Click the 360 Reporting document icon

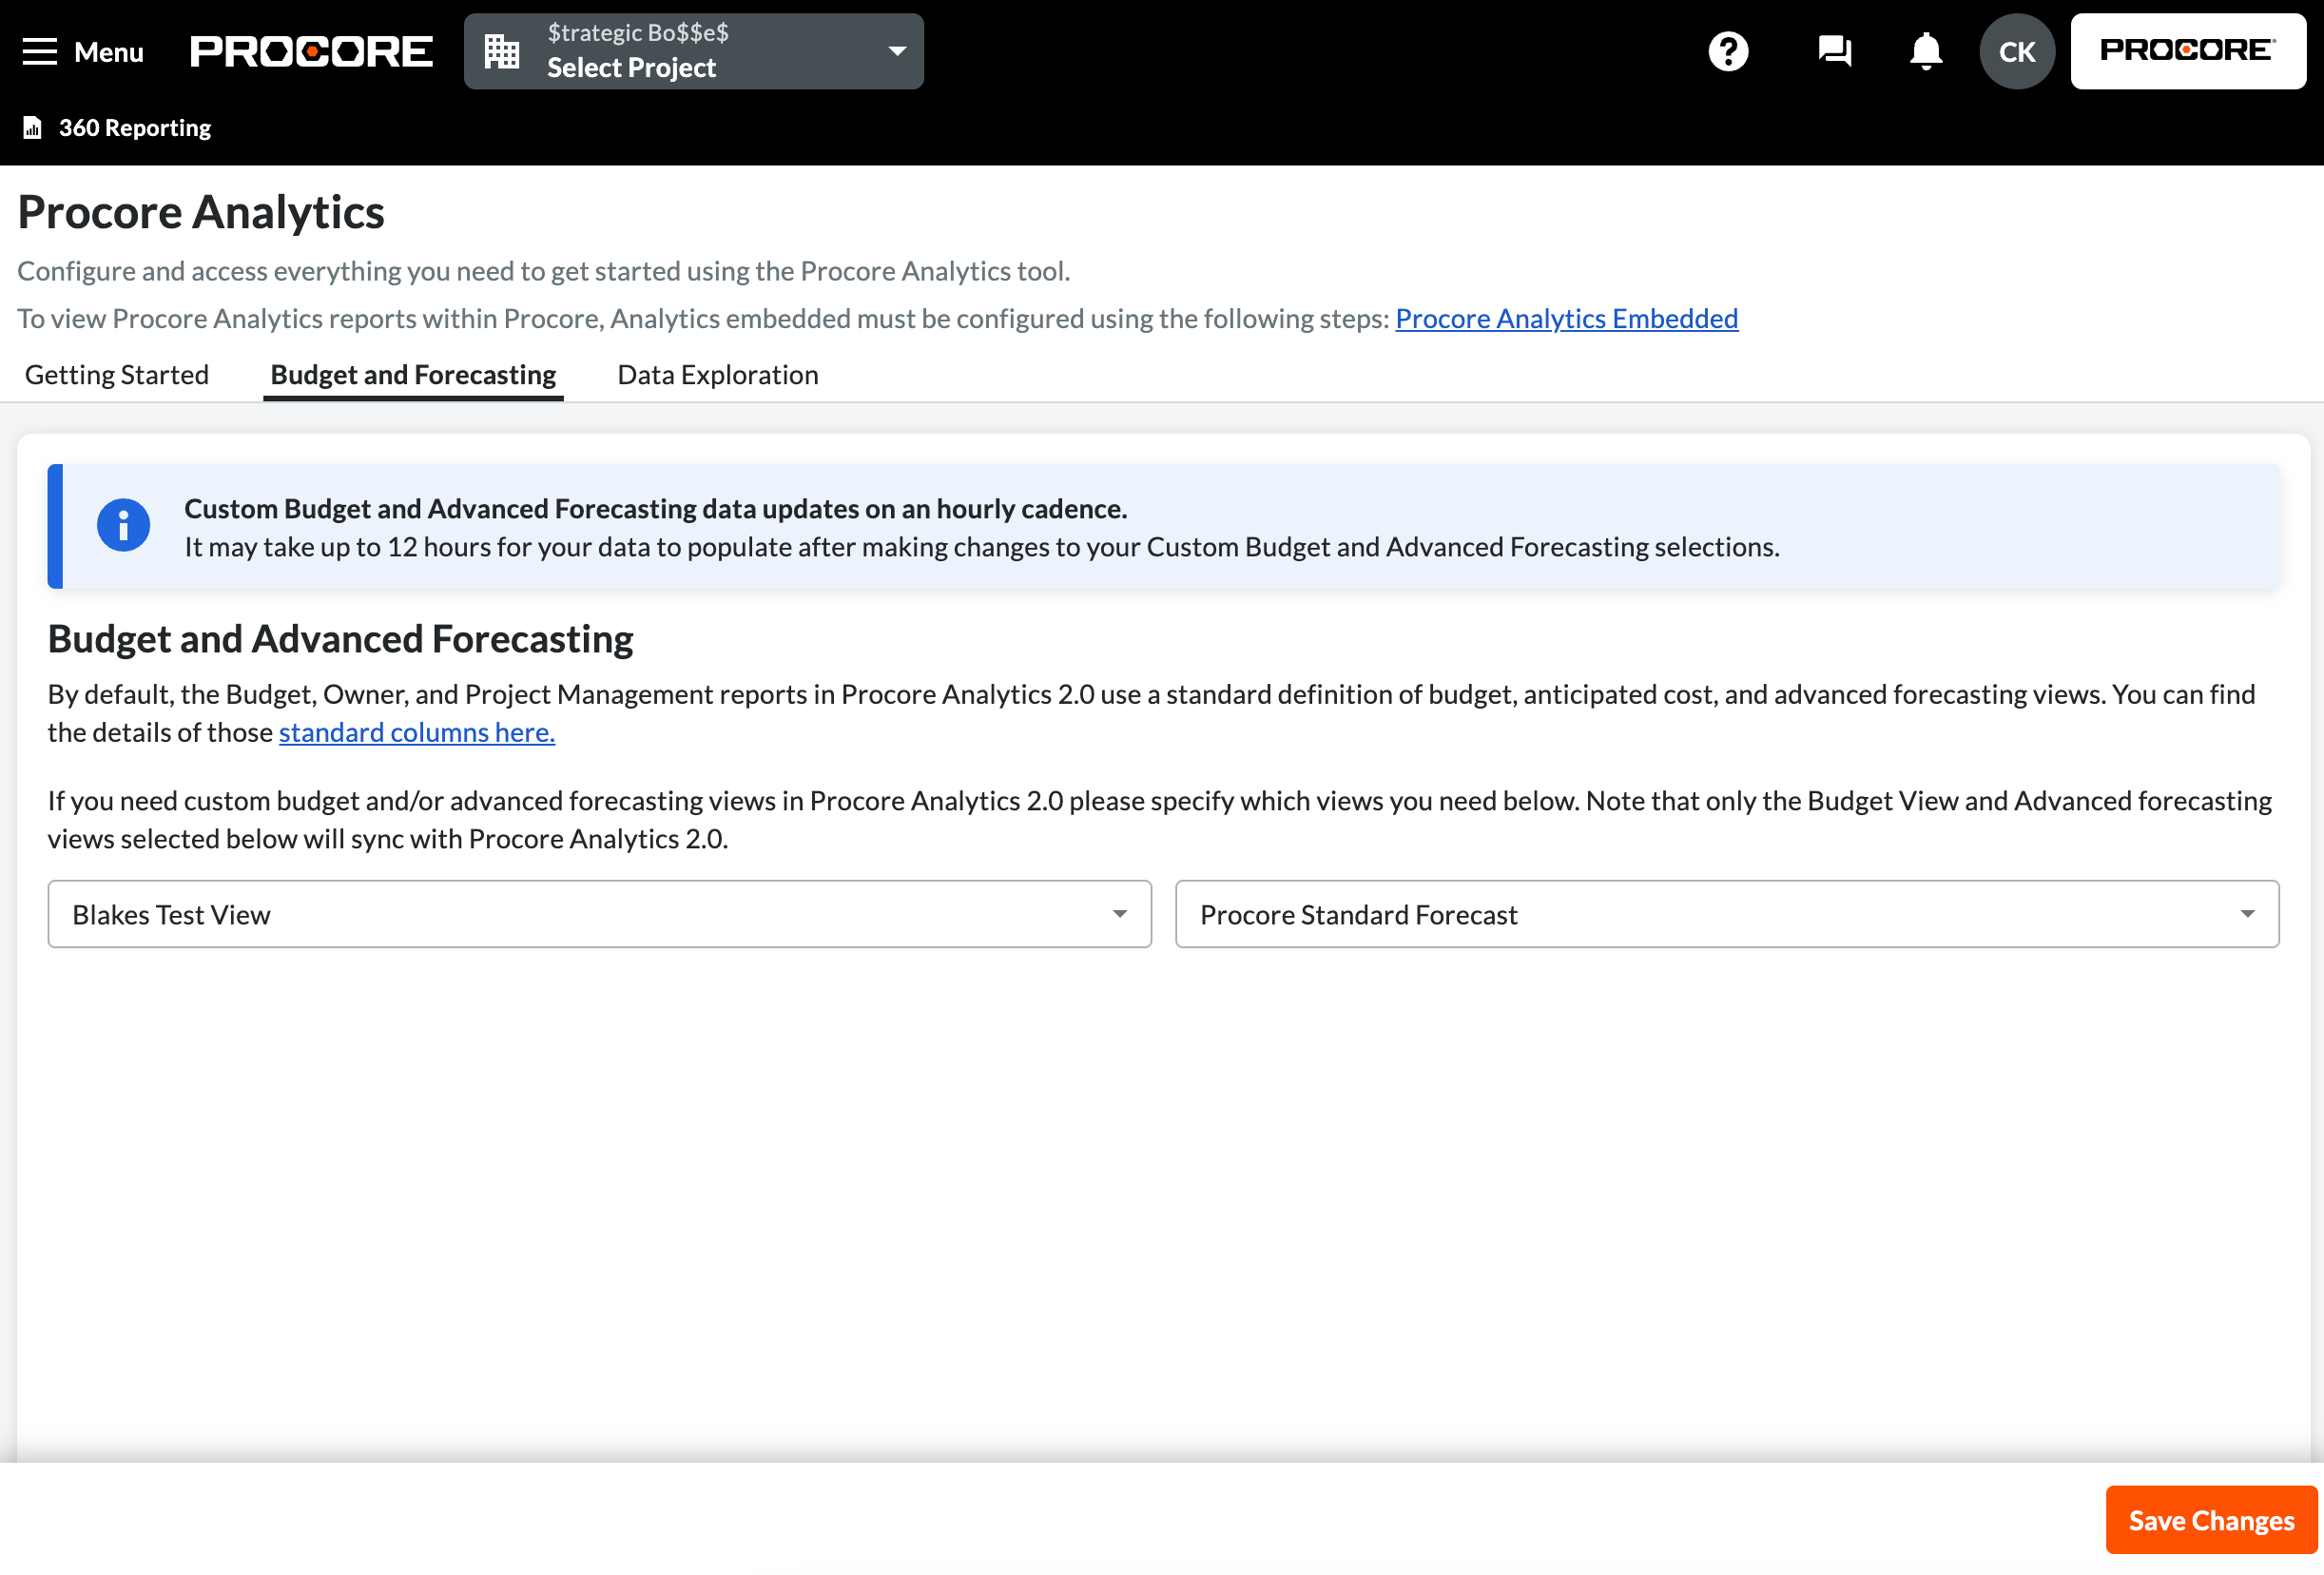[x=32, y=128]
